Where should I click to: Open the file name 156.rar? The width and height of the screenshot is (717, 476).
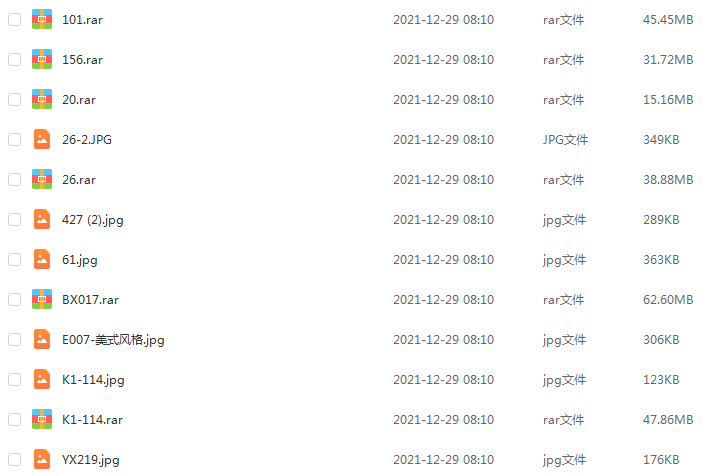pyautogui.click(x=82, y=60)
